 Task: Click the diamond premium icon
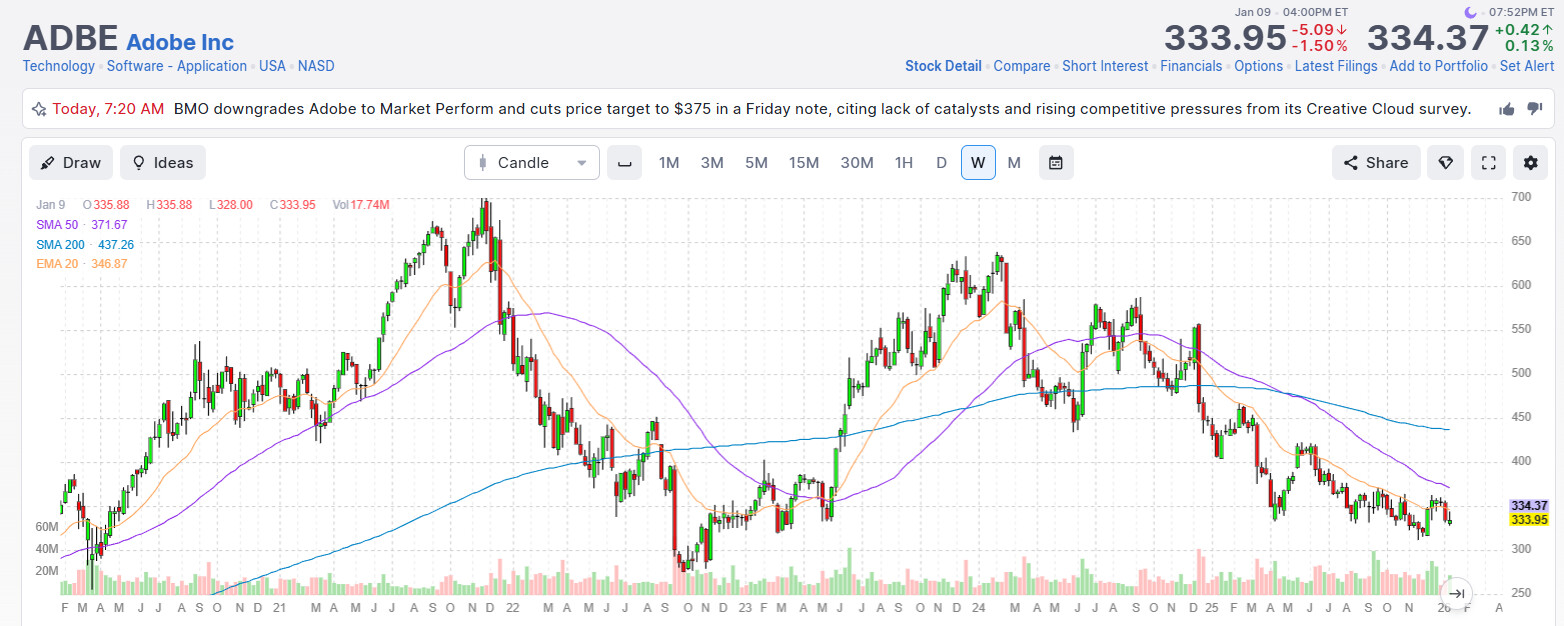1445,163
